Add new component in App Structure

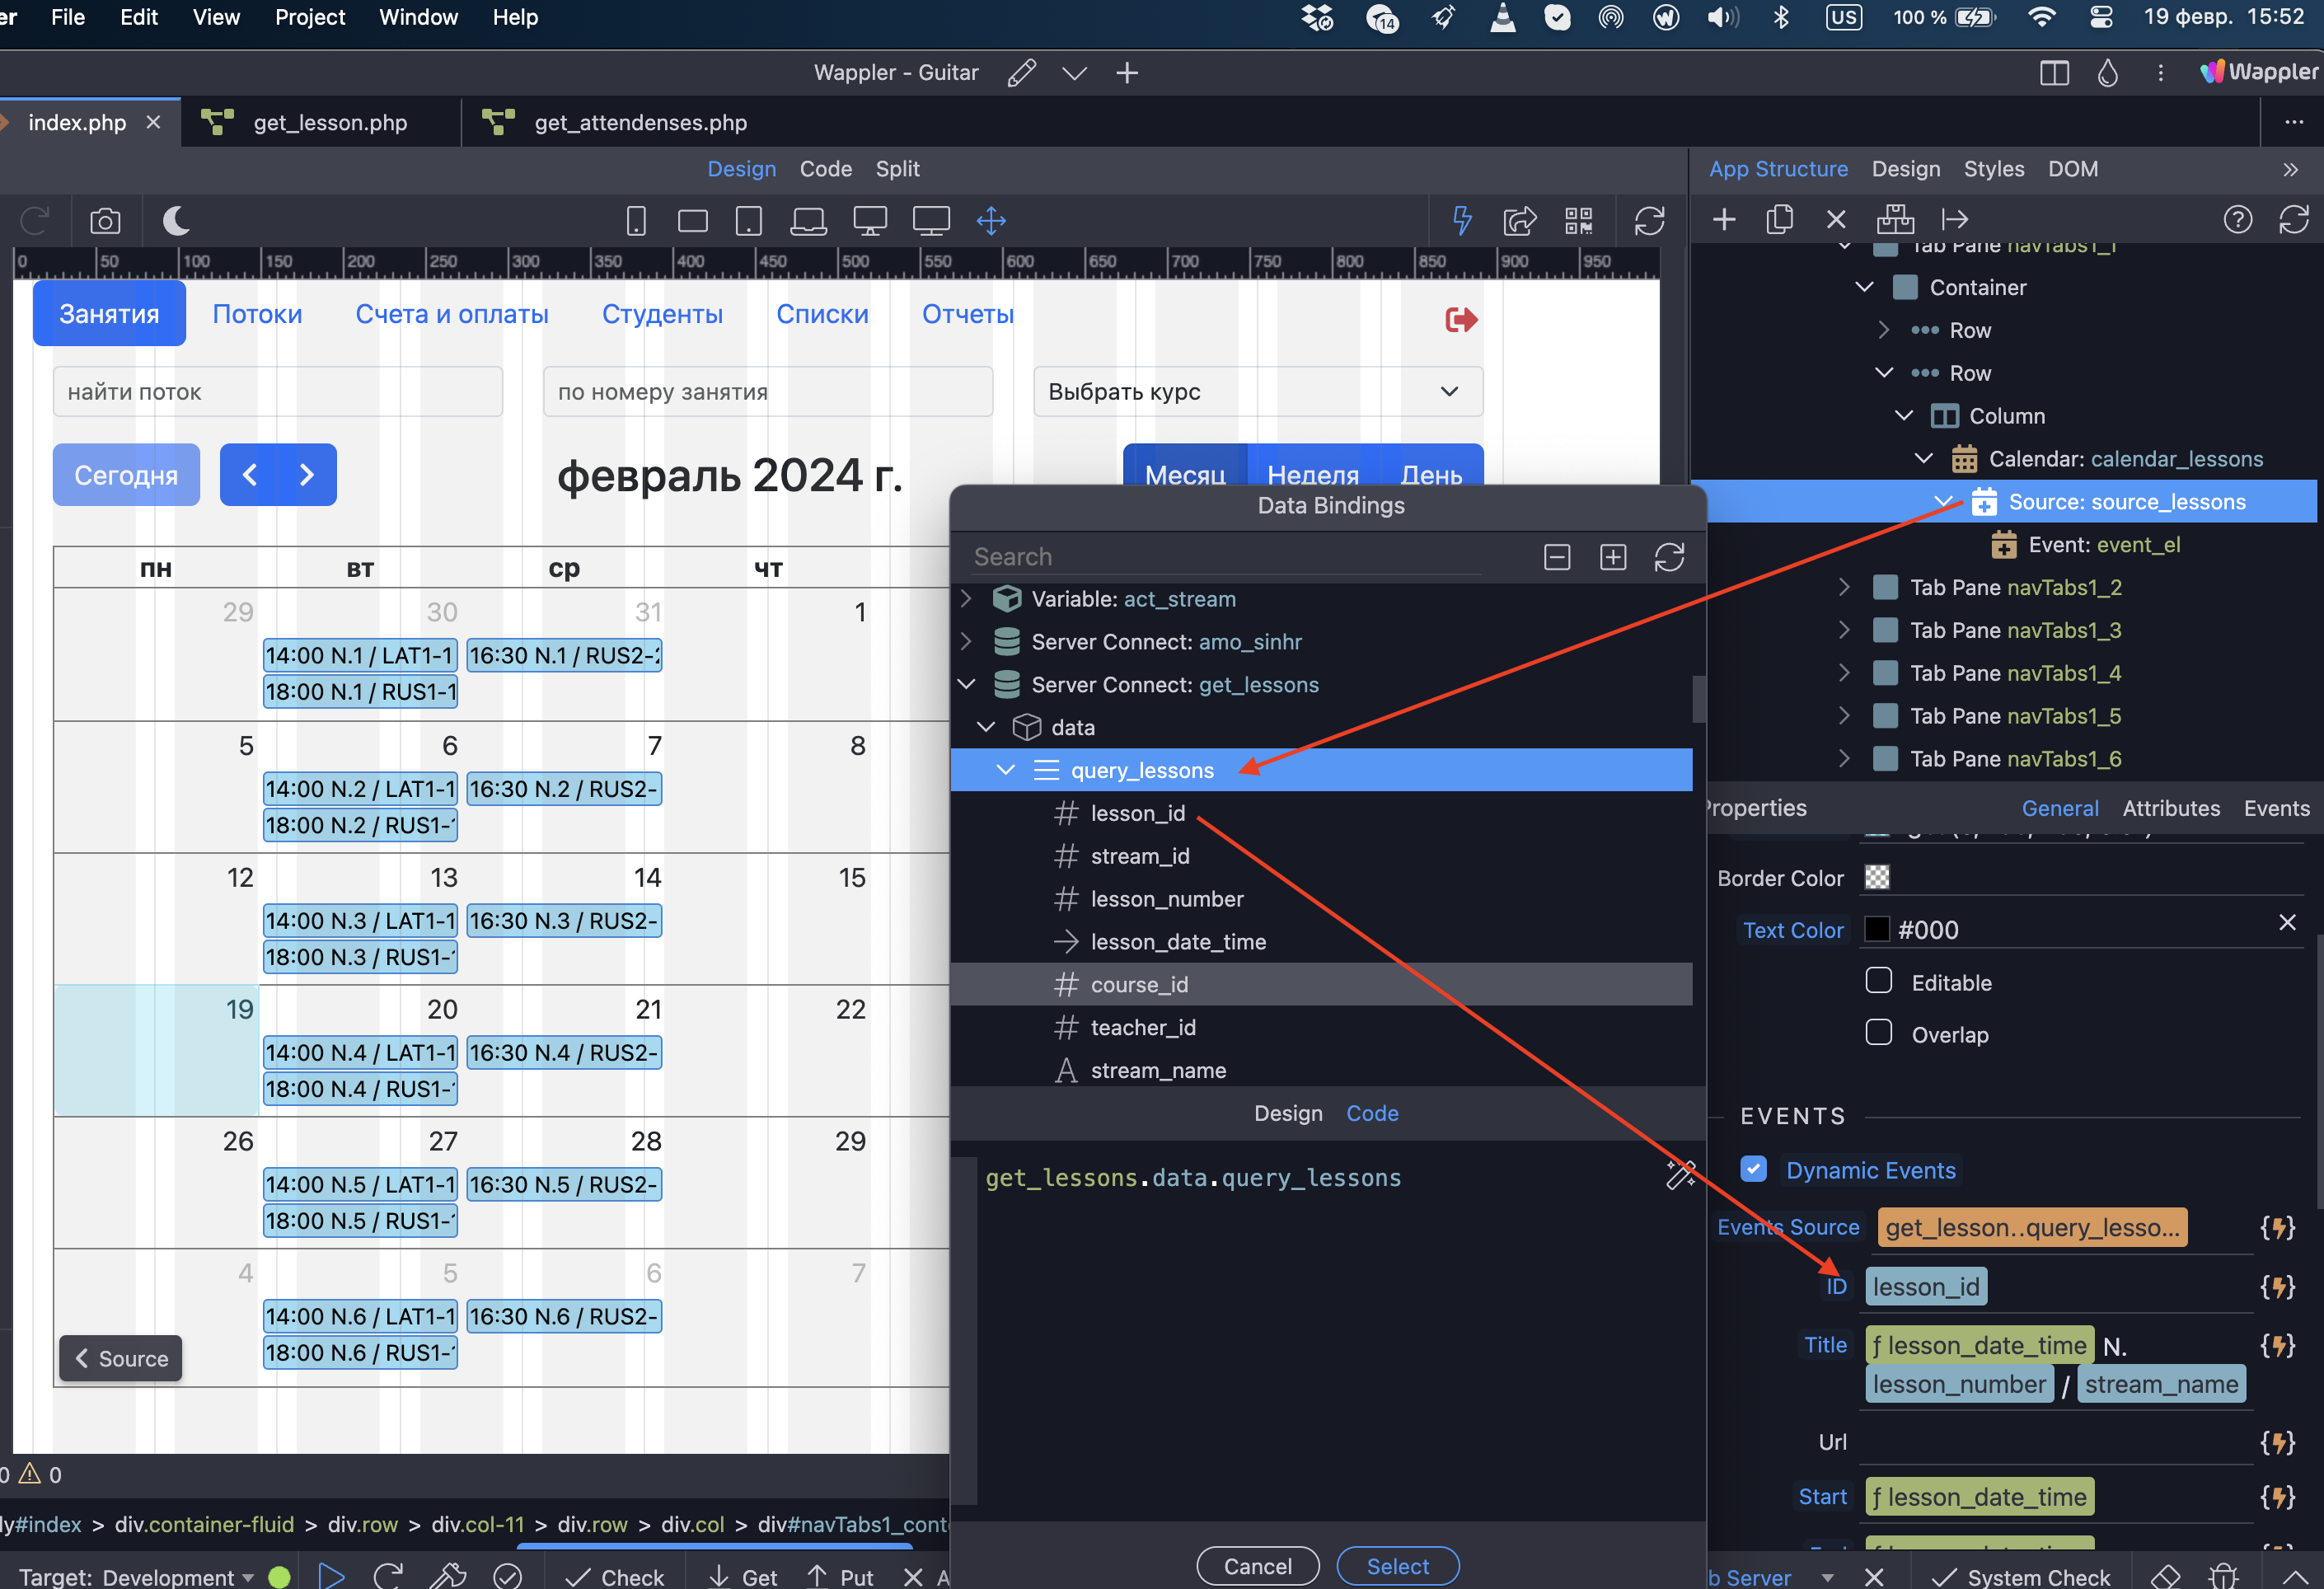coord(1724,220)
